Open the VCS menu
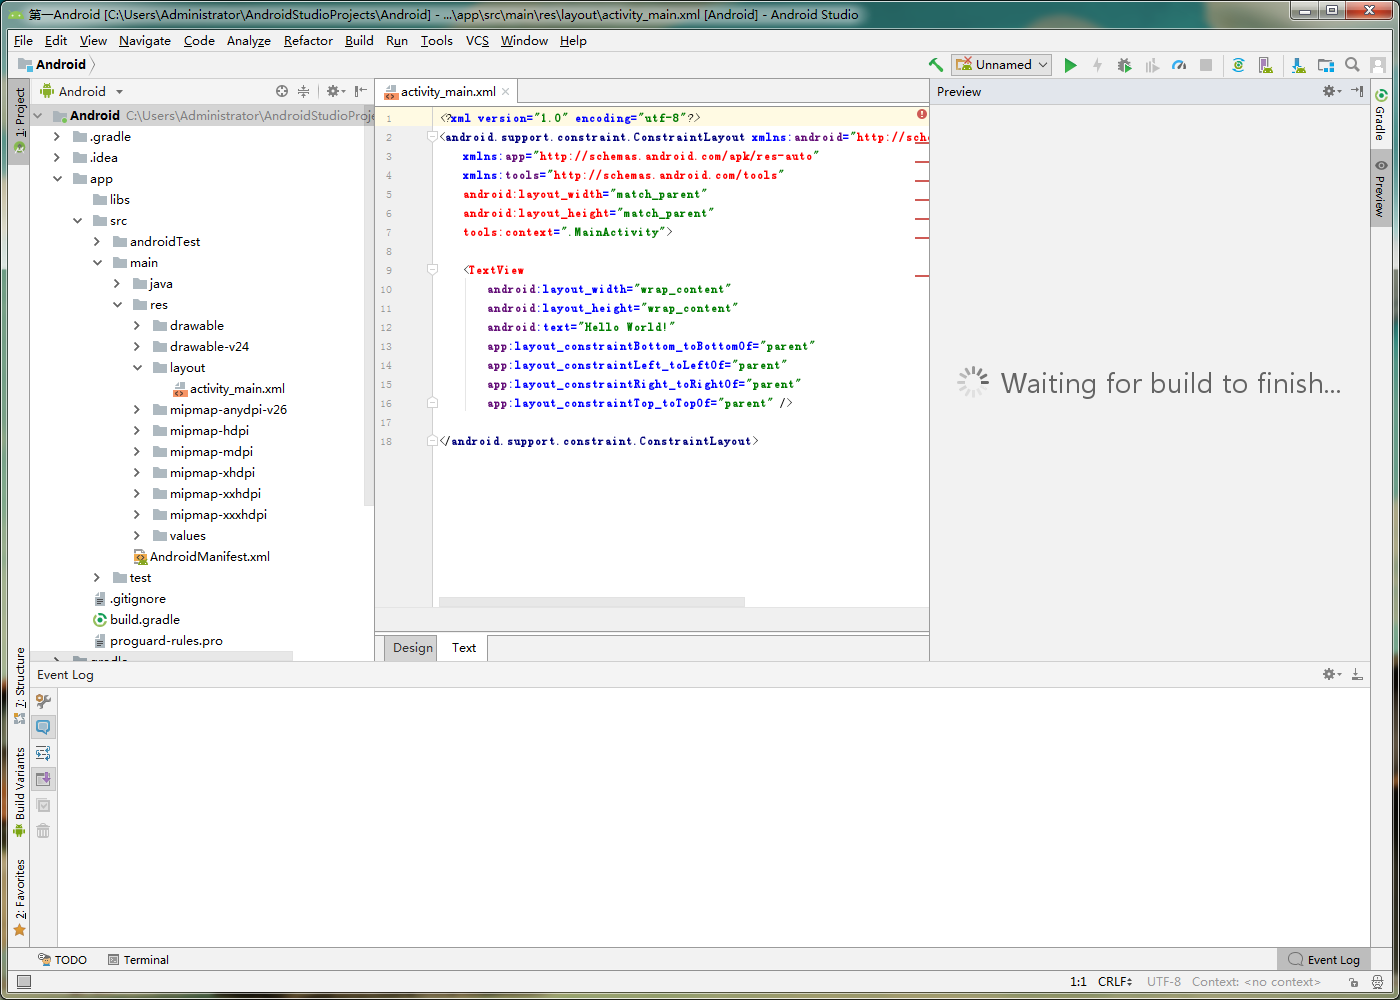Screen dimensions: 1400x1000 click(478, 41)
